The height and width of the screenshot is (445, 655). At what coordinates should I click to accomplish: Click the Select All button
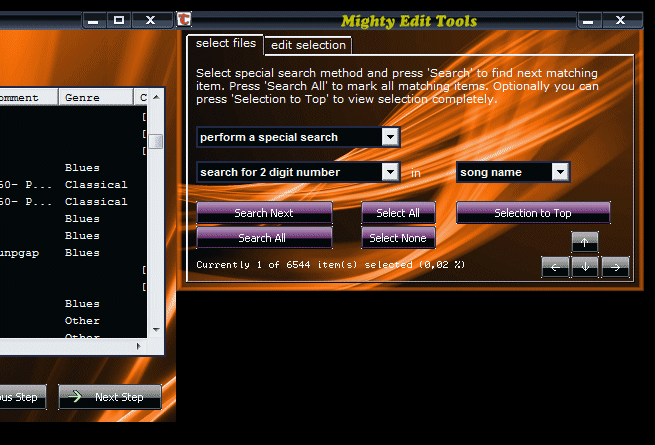pyautogui.click(x=398, y=213)
